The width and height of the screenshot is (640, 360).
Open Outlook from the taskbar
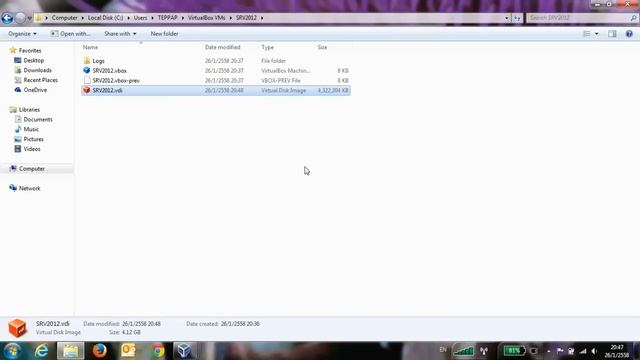(x=129, y=351)
